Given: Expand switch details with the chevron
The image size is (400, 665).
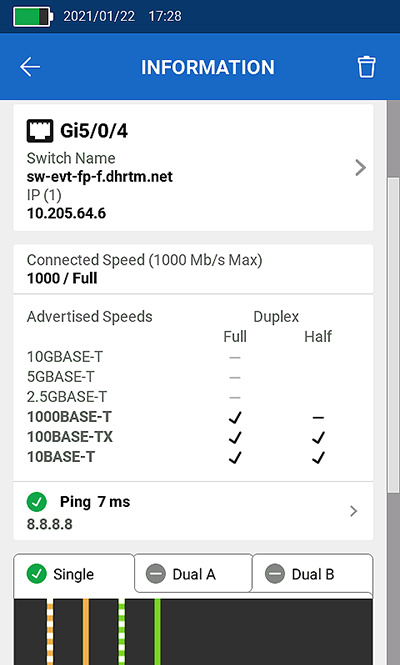Looking at the screenshot, I should pyautogui.click(x=360, y=168).
